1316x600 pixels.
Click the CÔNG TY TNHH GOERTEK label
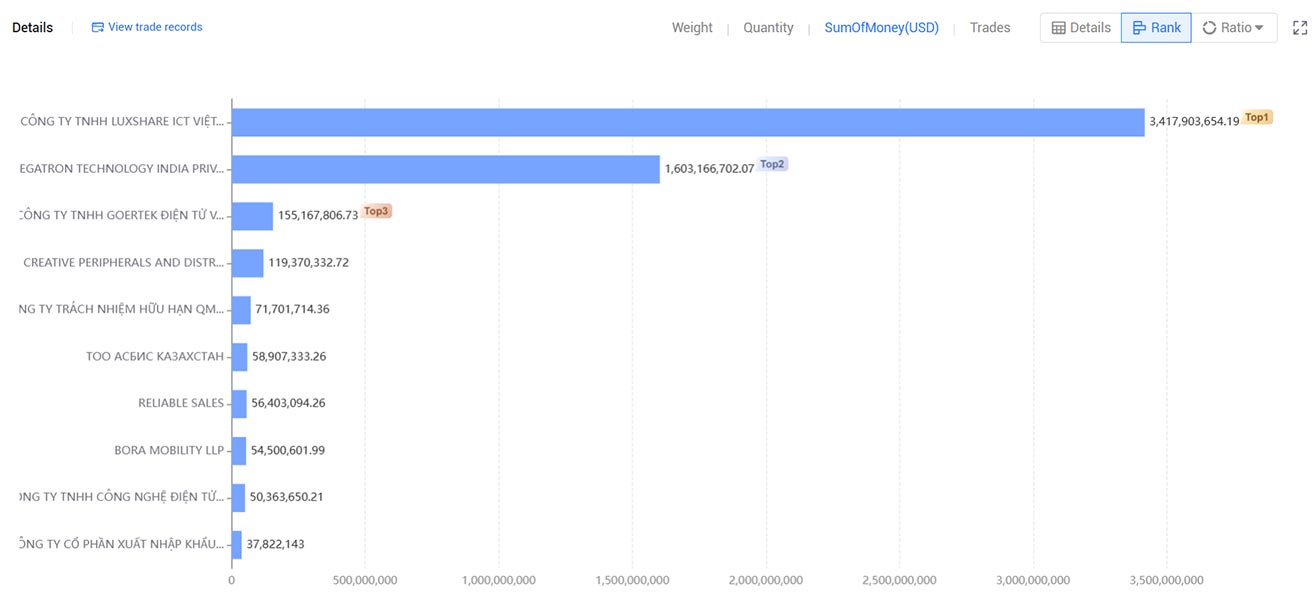click(x=122, y=216)
